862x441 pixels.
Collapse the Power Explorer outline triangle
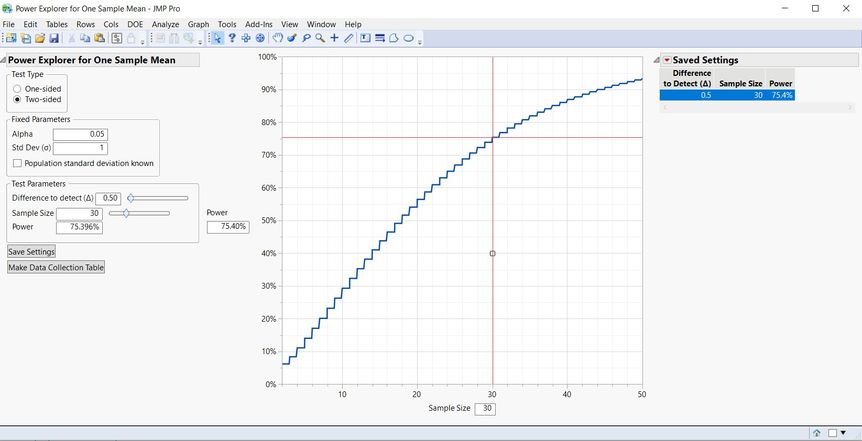3,60
